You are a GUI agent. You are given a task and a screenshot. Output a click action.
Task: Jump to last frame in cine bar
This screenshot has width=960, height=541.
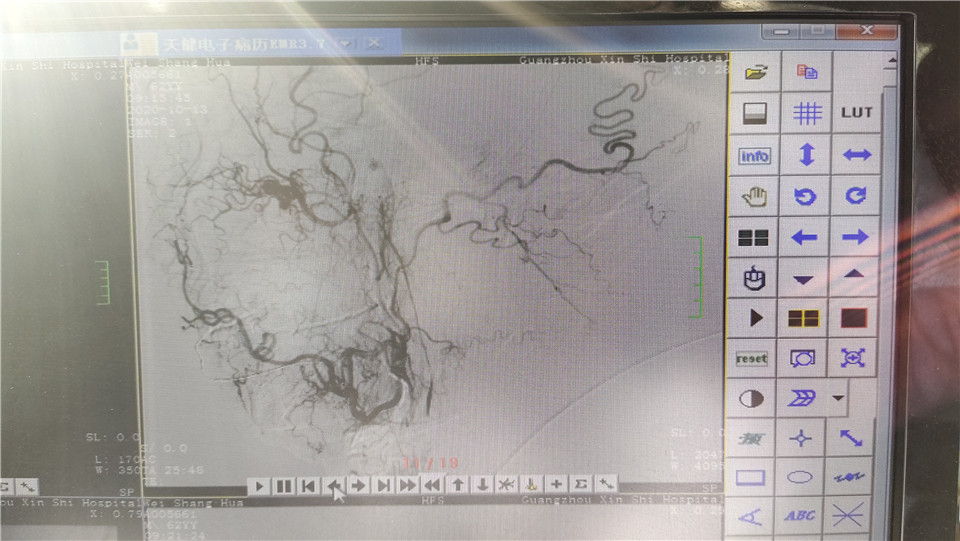384,486
